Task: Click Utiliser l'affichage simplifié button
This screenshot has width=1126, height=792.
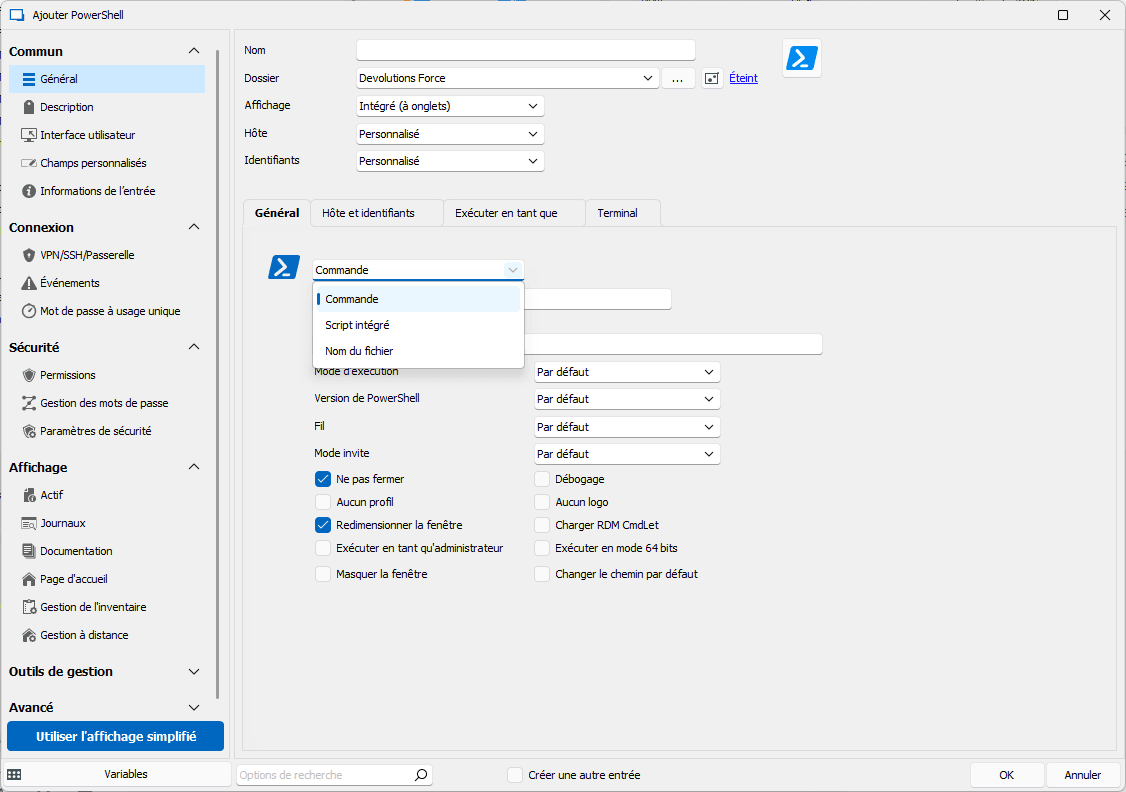Action: [116, 736]
